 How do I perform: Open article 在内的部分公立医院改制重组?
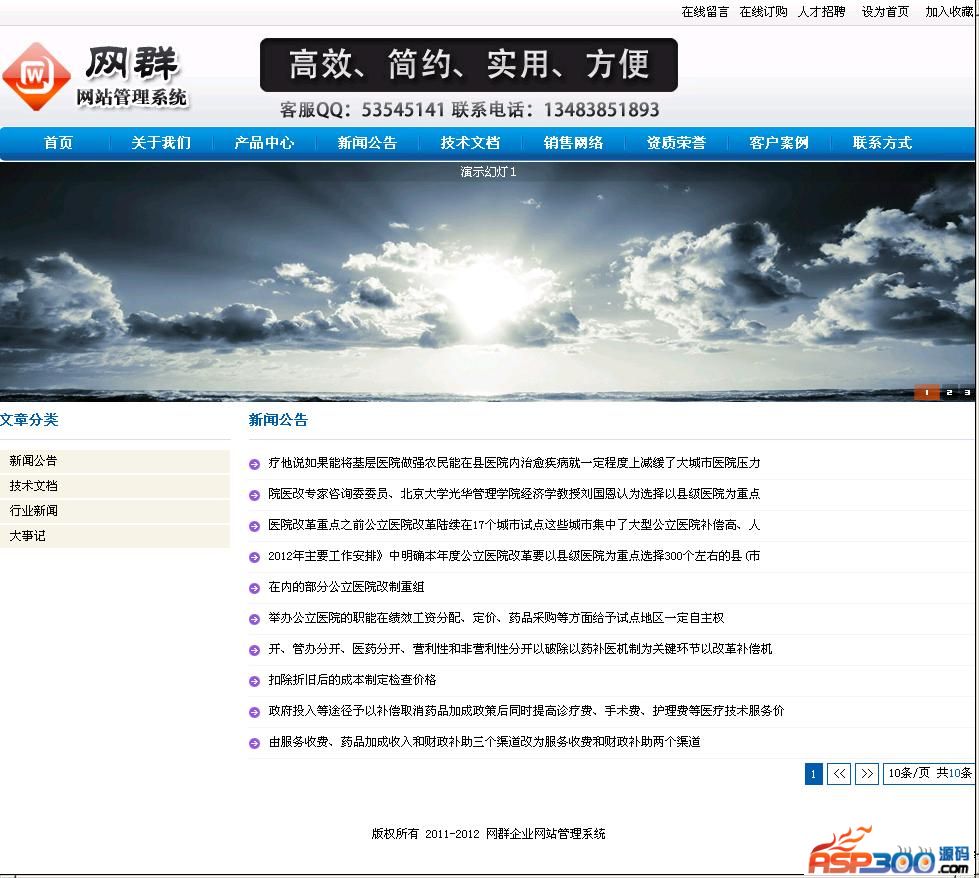(x=347, y=587)
